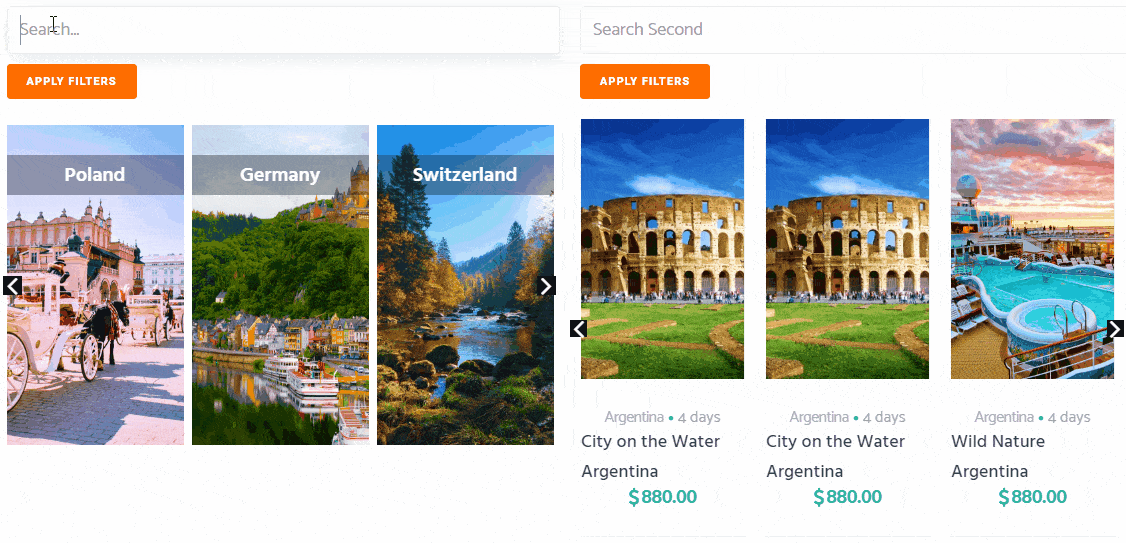
Task: Open the Switzerland destination card
Action: tap(465, 285)
